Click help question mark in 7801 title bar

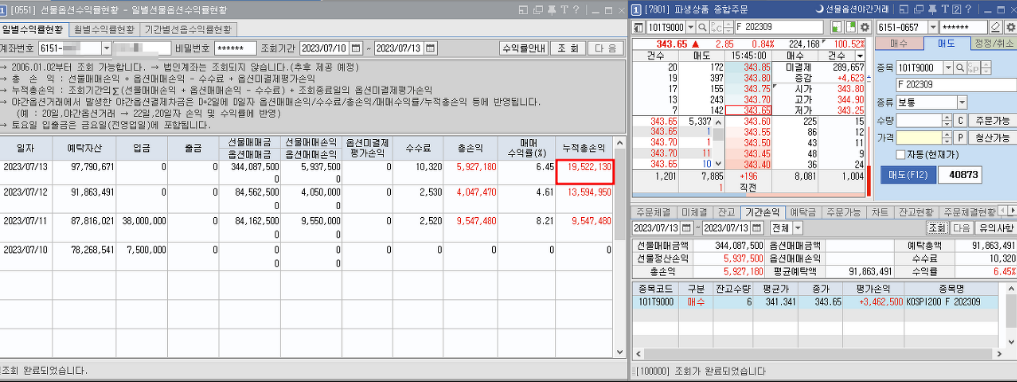click(968, 10)
